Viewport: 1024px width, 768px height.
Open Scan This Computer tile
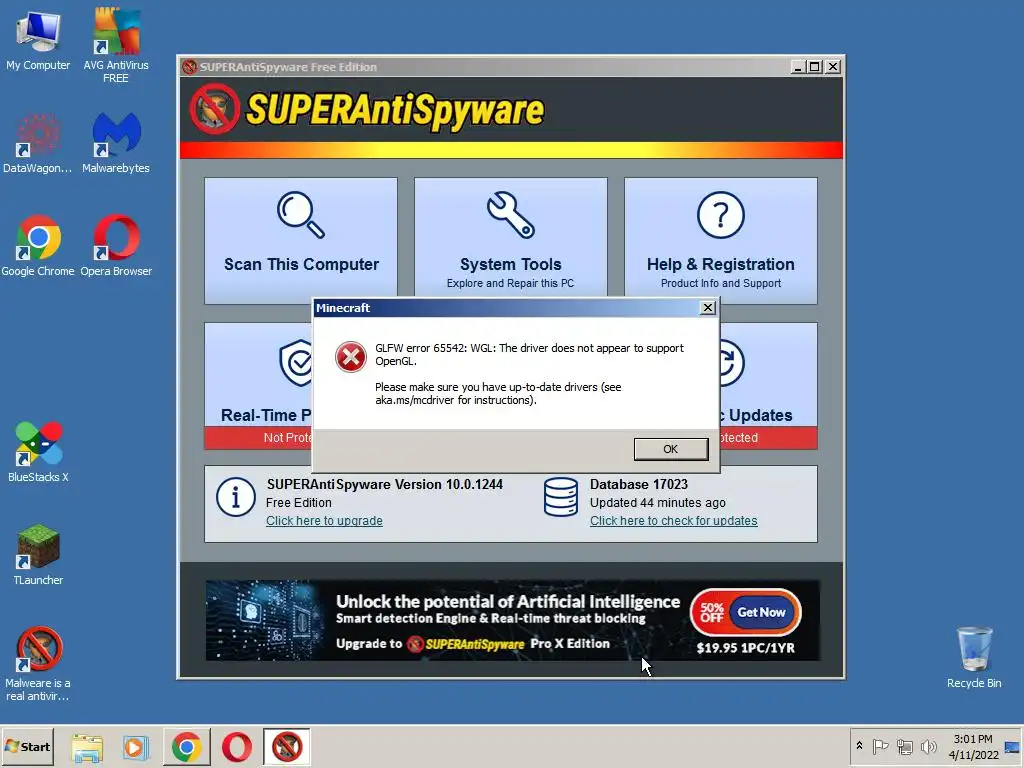pos(301,240)
